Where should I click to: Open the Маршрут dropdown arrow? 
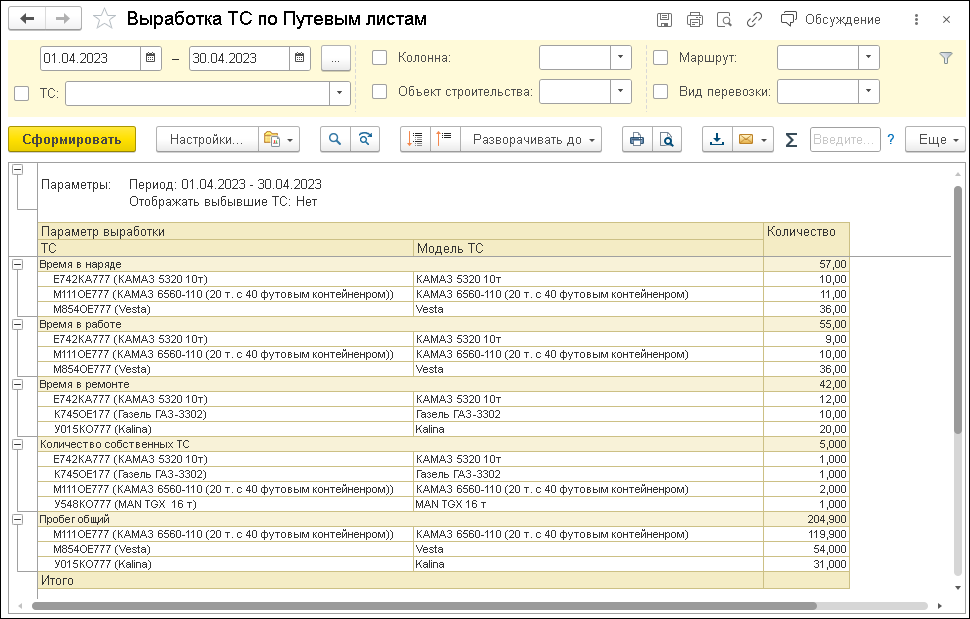click(869, 58)
